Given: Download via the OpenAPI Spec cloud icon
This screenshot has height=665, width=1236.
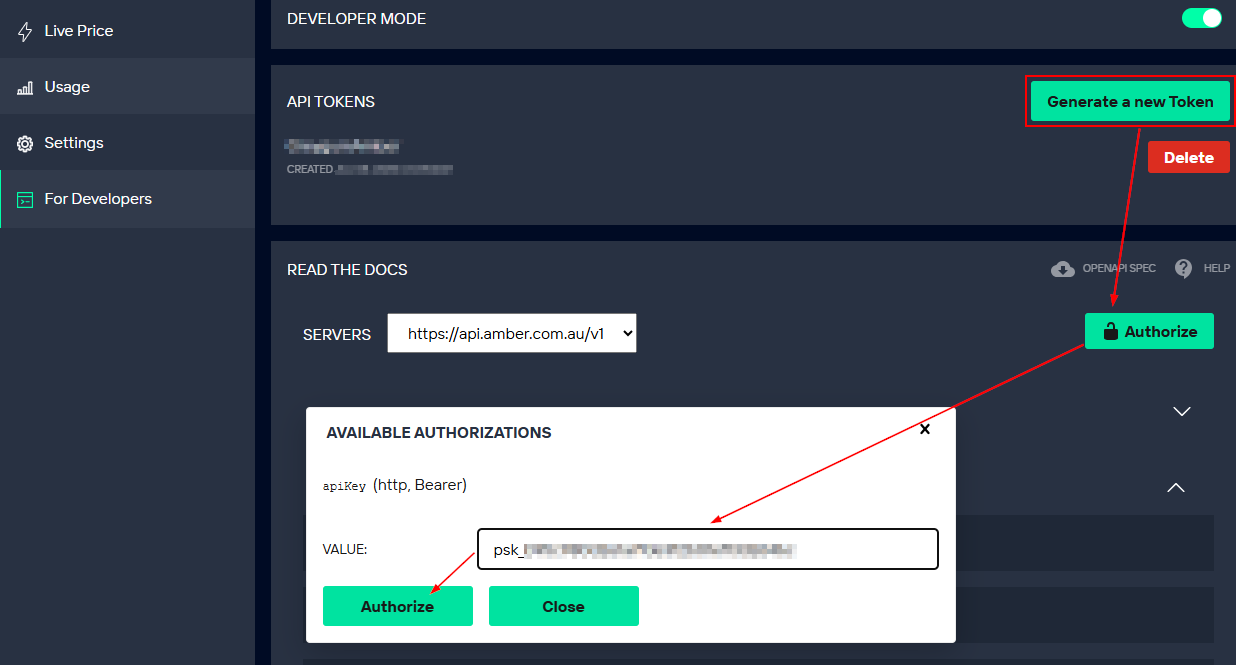Looking at the screenshot, I should [x=1062, y=269].
